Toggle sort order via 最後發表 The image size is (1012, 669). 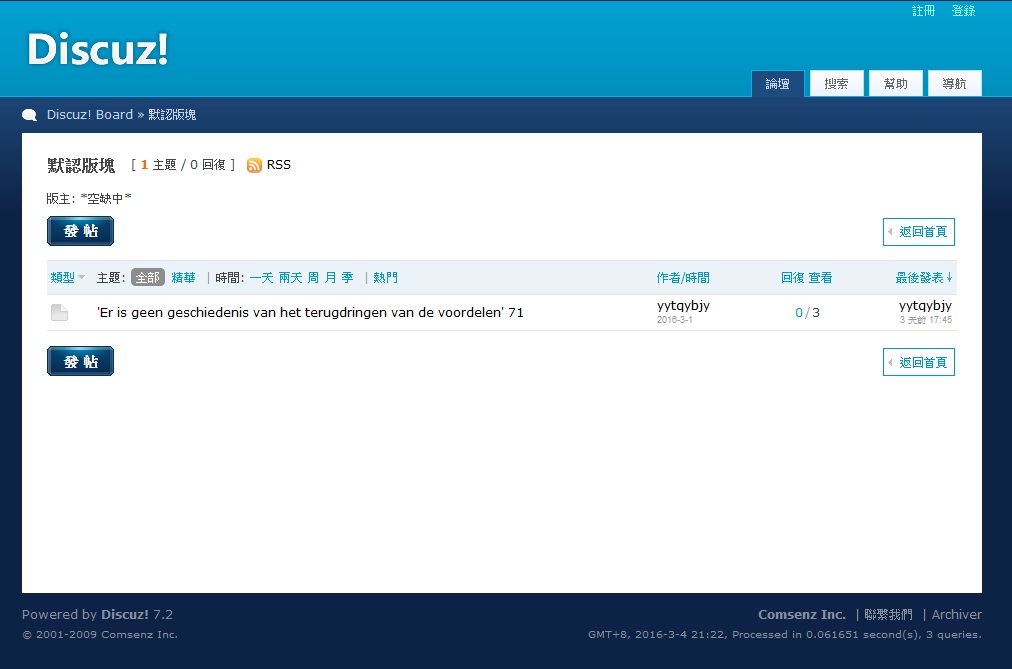click(923, 278)
